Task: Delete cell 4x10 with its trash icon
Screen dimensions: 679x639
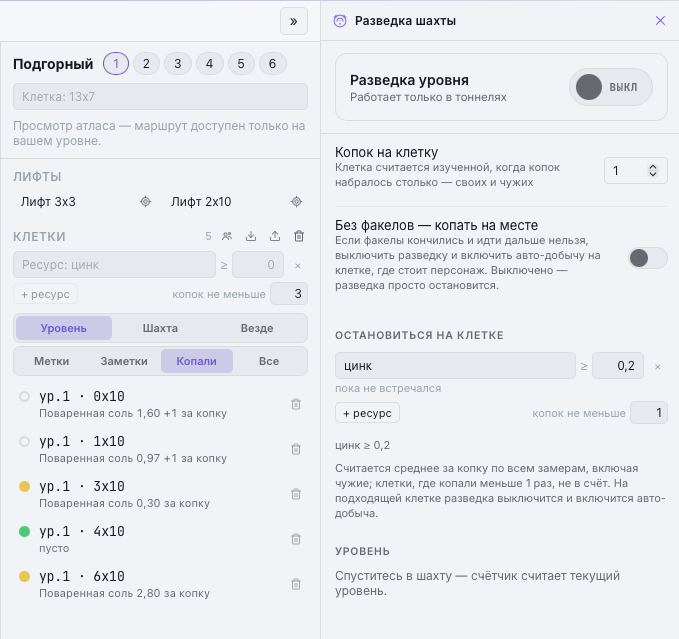Action: (296, 539)
